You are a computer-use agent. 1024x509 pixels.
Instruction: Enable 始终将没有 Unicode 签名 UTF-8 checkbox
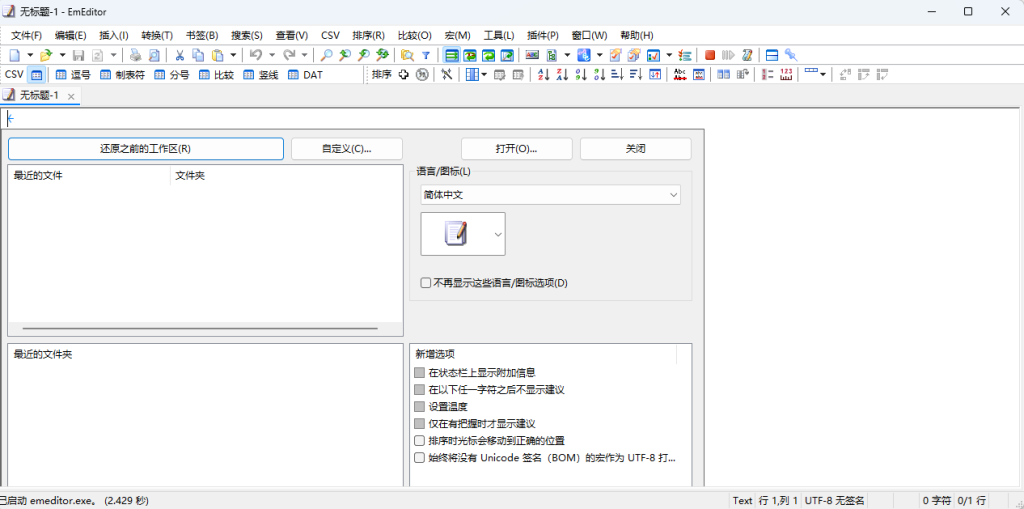click(419, 457)
